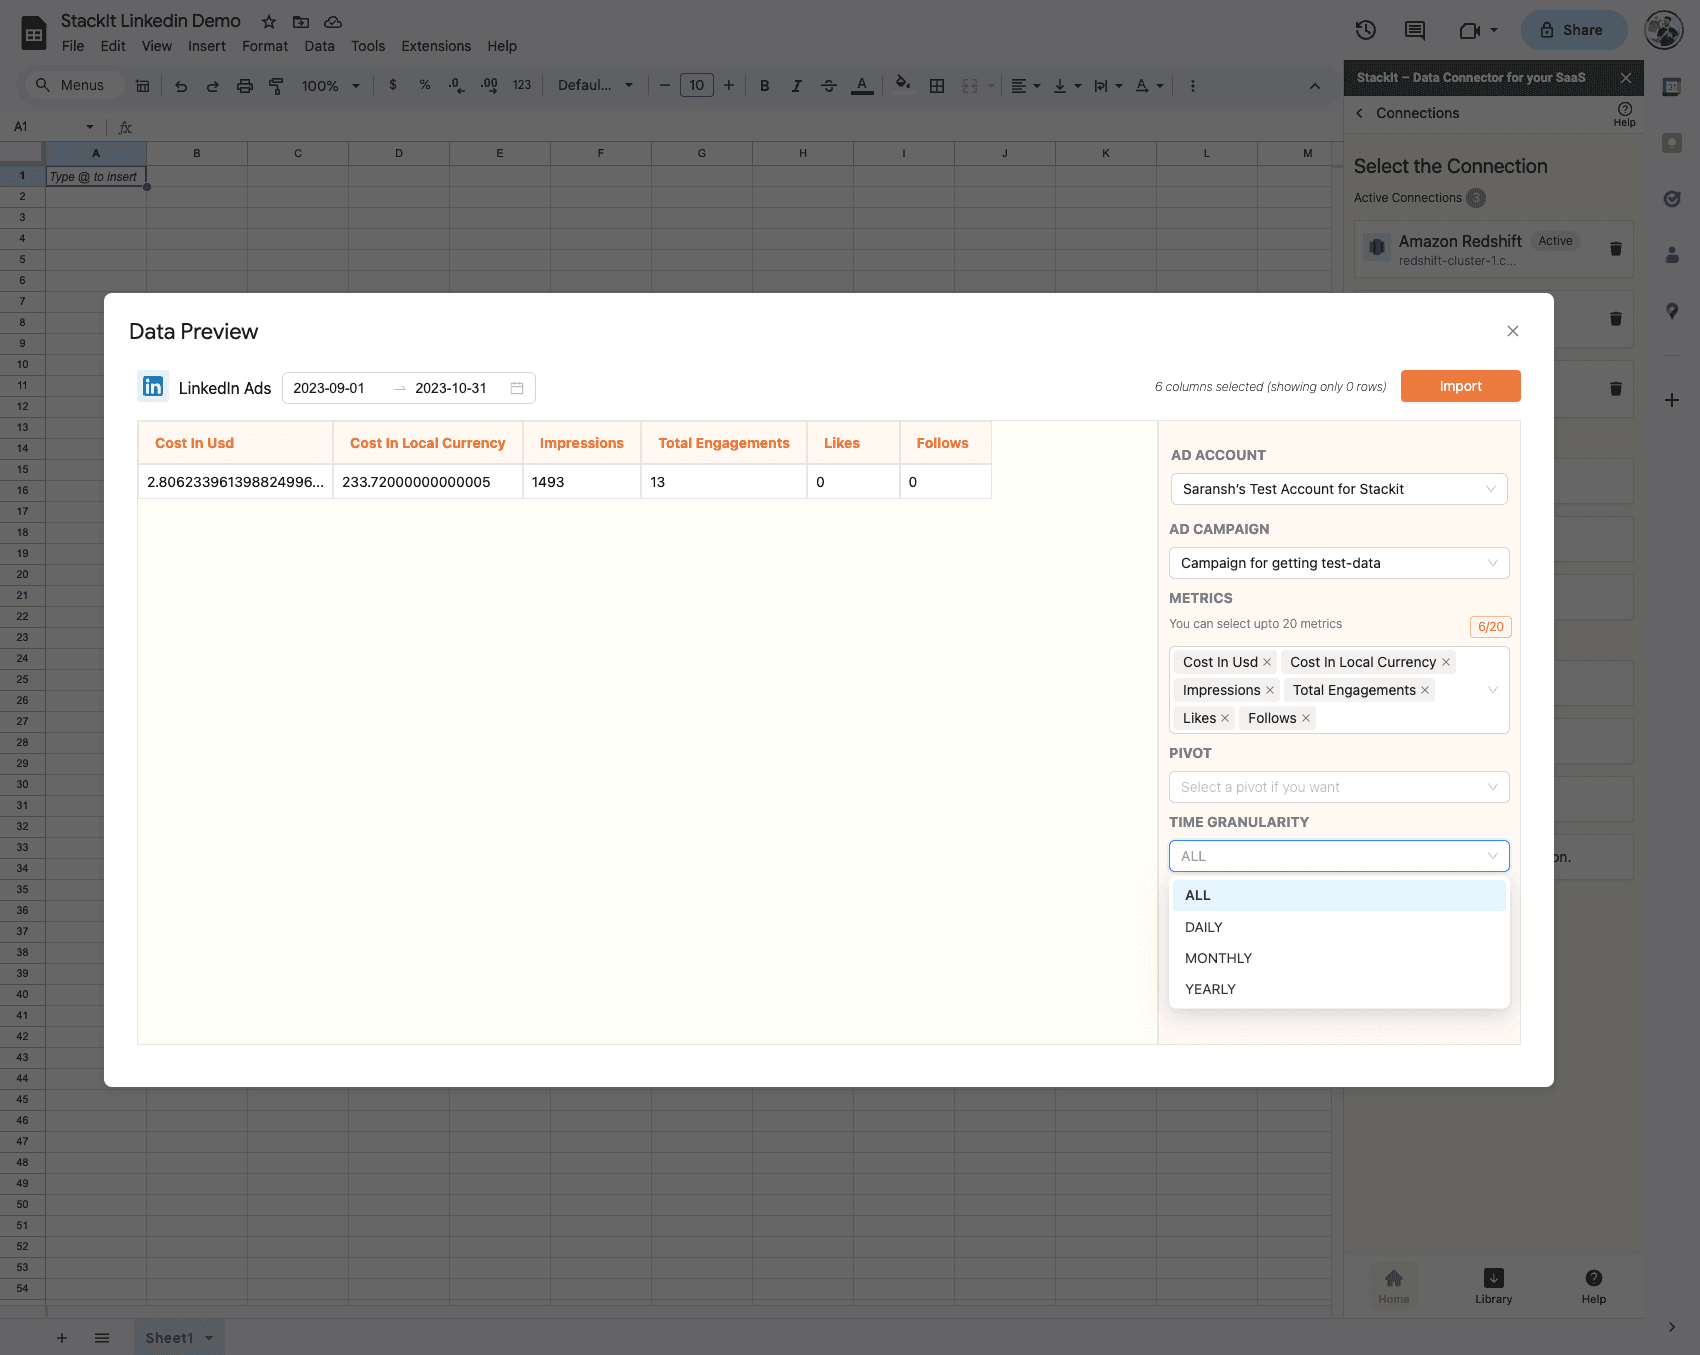The width and height of the screenshot is (1700, 1355).
Task: Open the Pivot dropdown
Action: 1339,787
